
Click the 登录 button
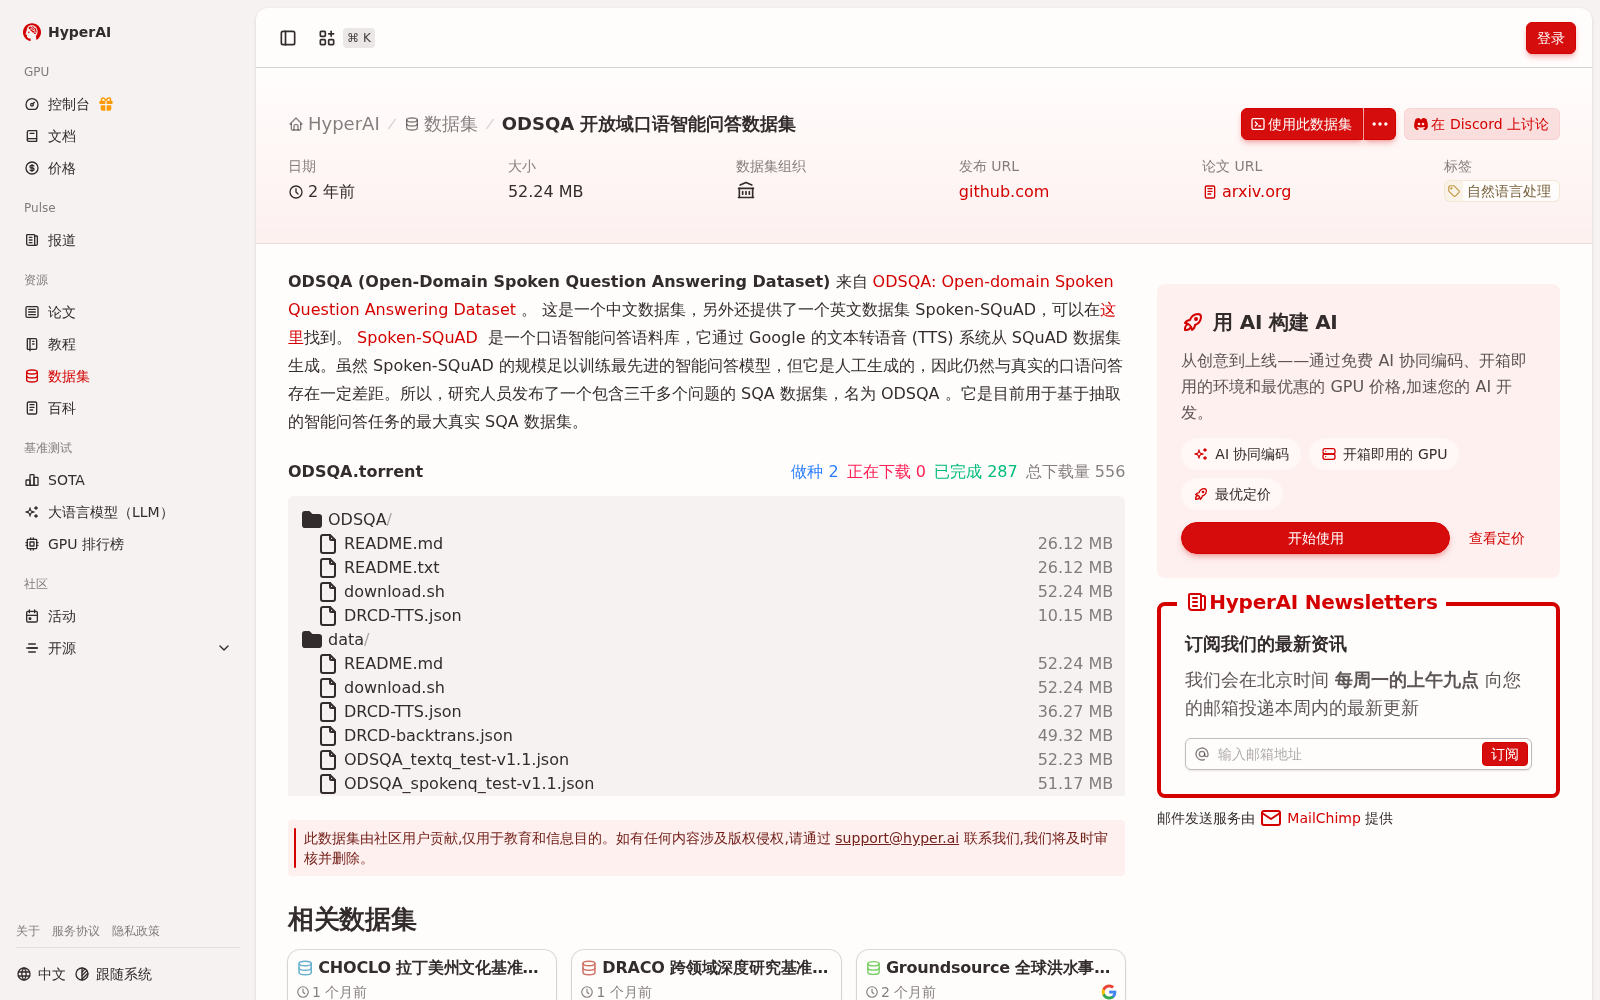click(x=1551, y=38)
